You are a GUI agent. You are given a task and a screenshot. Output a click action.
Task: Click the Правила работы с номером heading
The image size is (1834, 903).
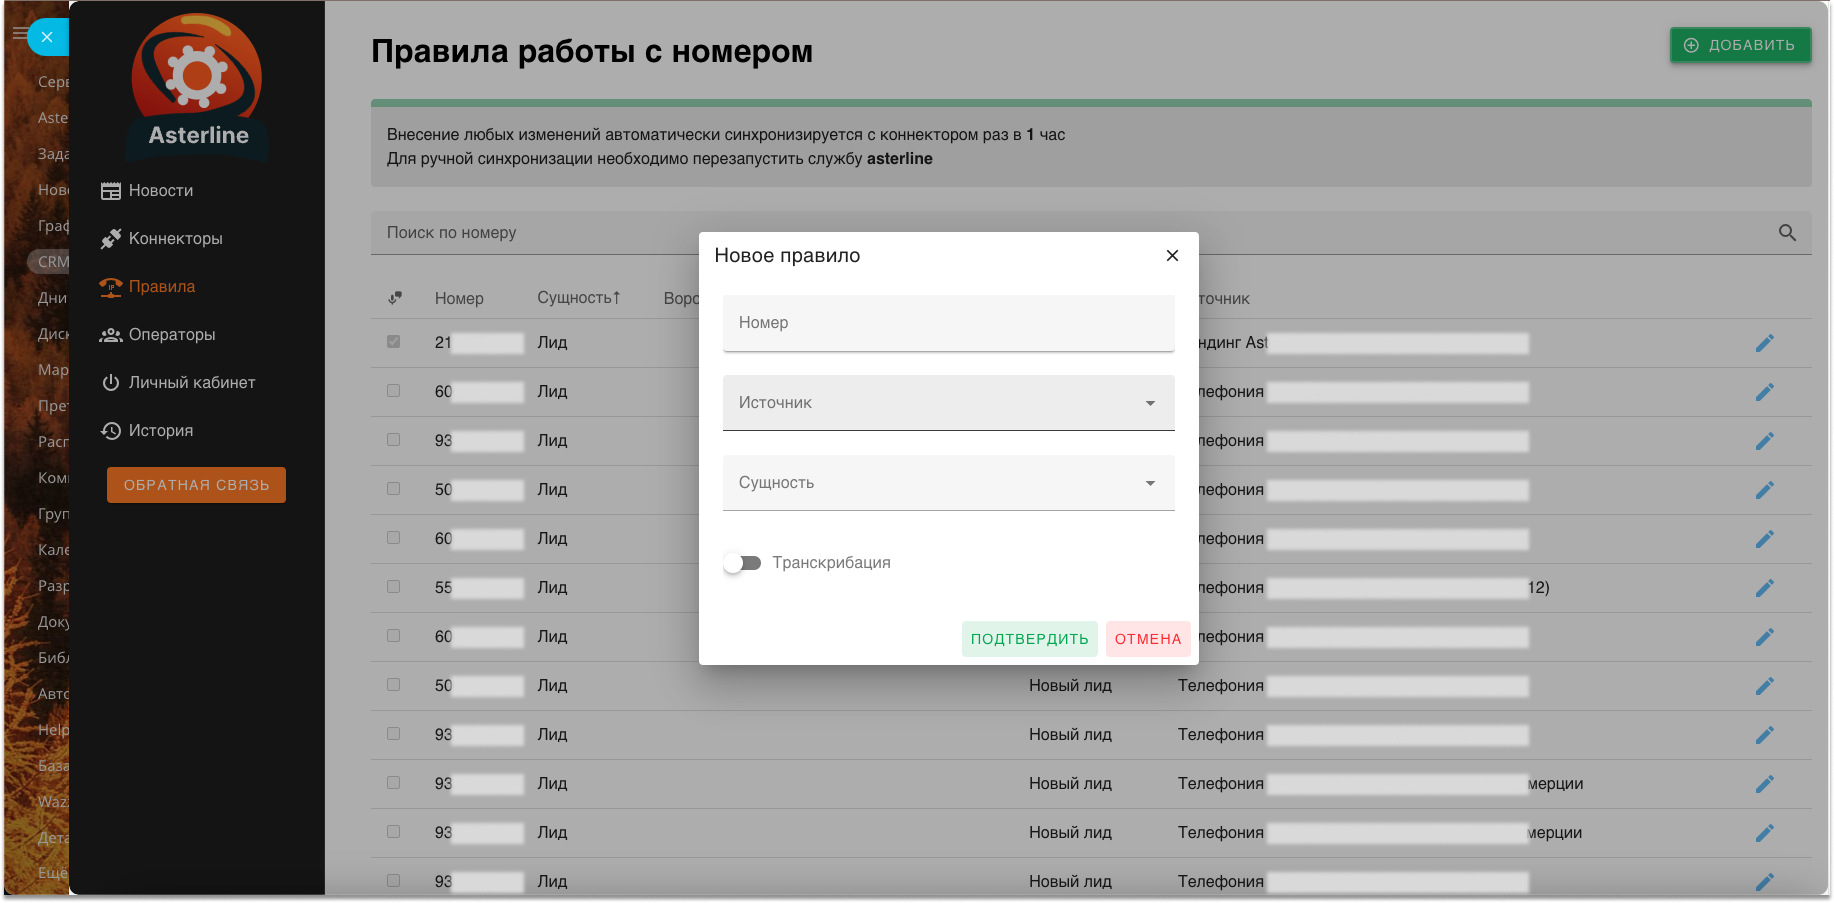tap(592, 51)
